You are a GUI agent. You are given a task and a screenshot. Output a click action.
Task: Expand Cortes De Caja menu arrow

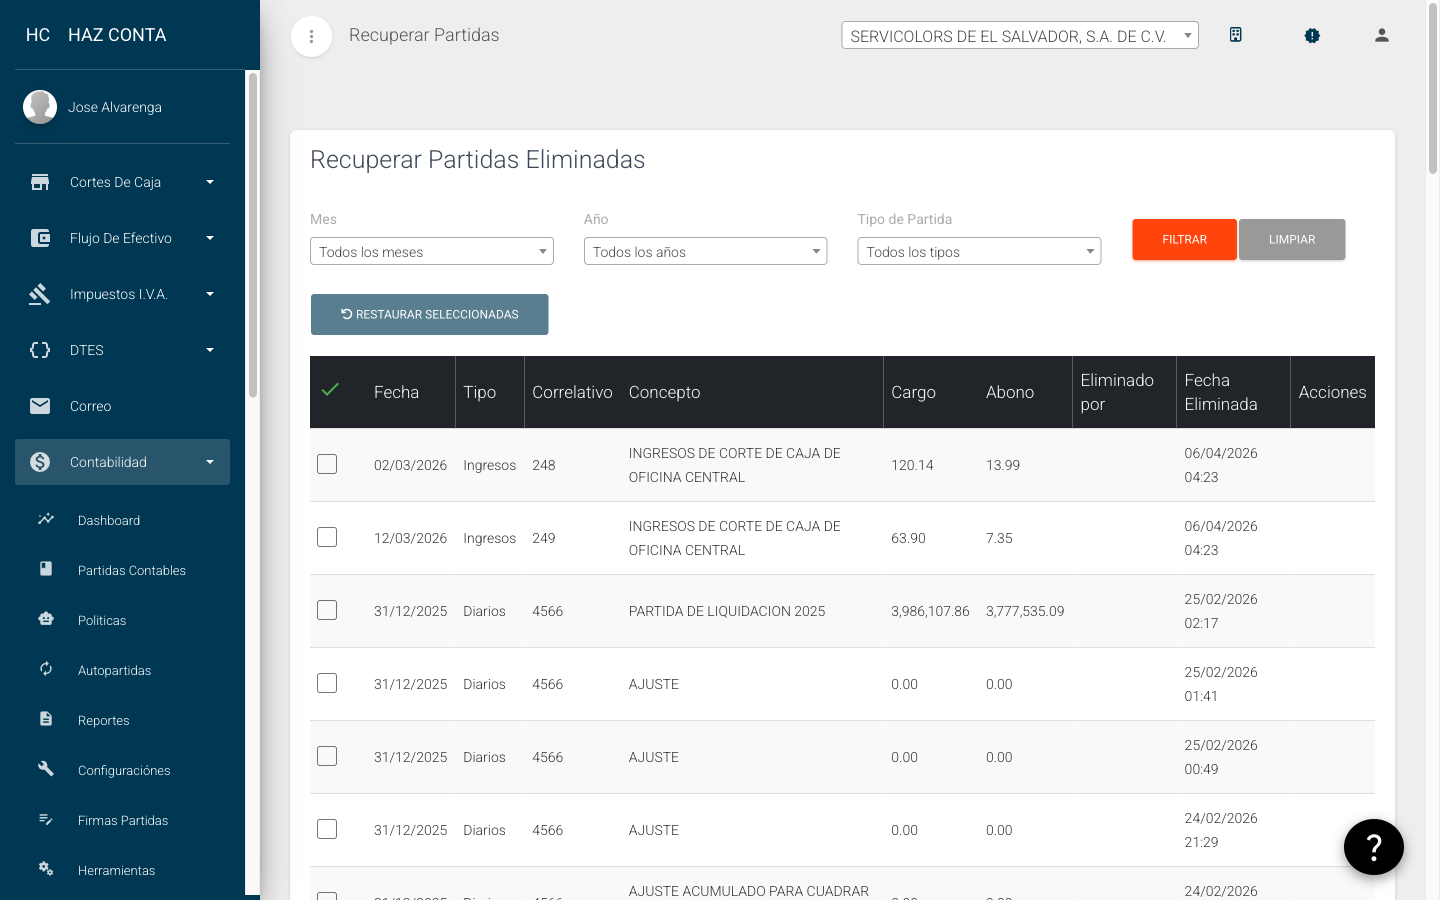click(x=210, y=182)
